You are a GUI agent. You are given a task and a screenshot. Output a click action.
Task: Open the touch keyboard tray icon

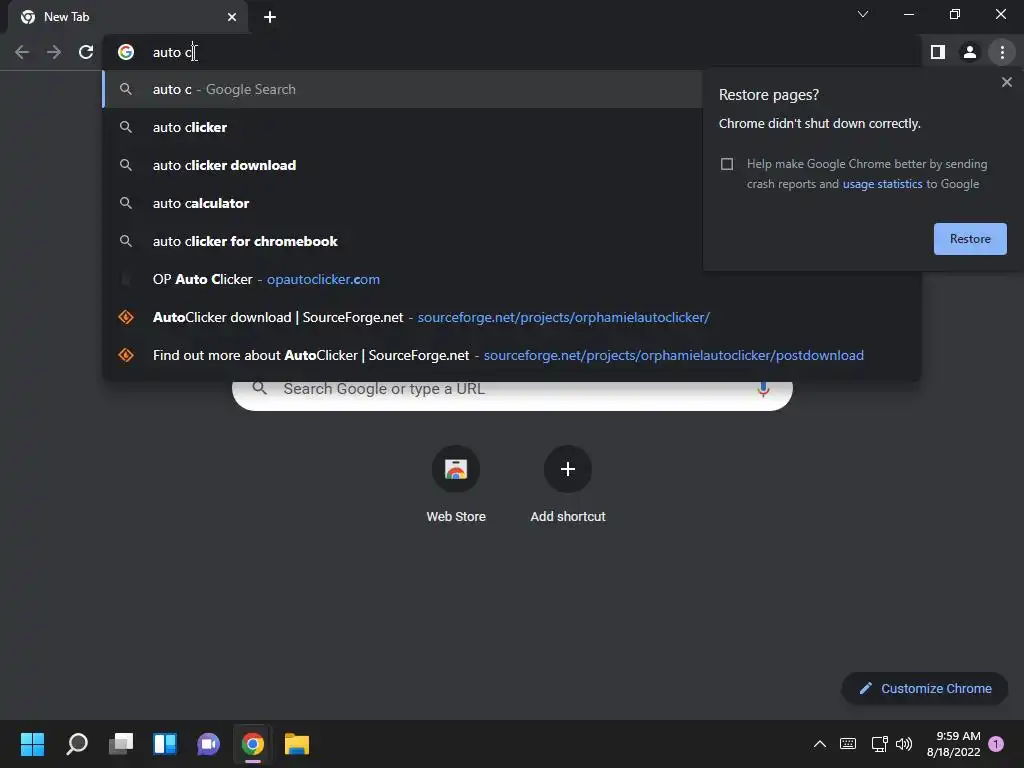[848, 744]
